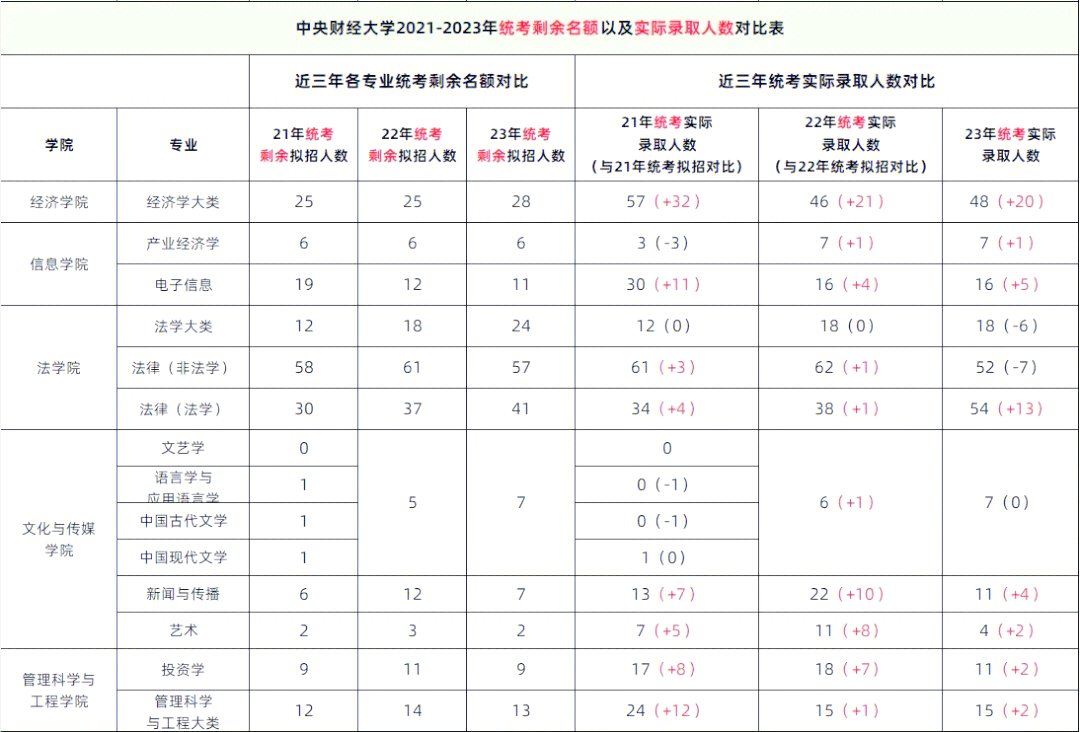
Task: Click the 58 cell in 法律（非法学）row
Action: (304, 368)
